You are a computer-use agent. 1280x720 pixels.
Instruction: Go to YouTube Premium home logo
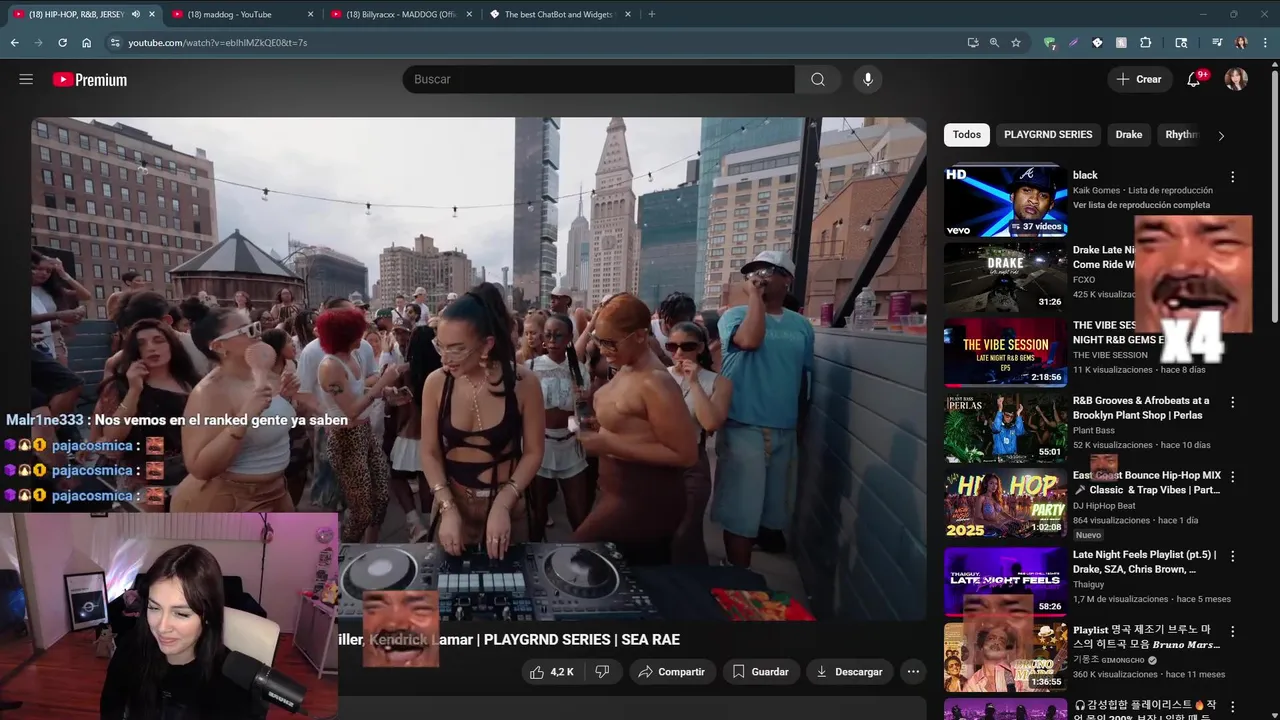tap(90, 79)
